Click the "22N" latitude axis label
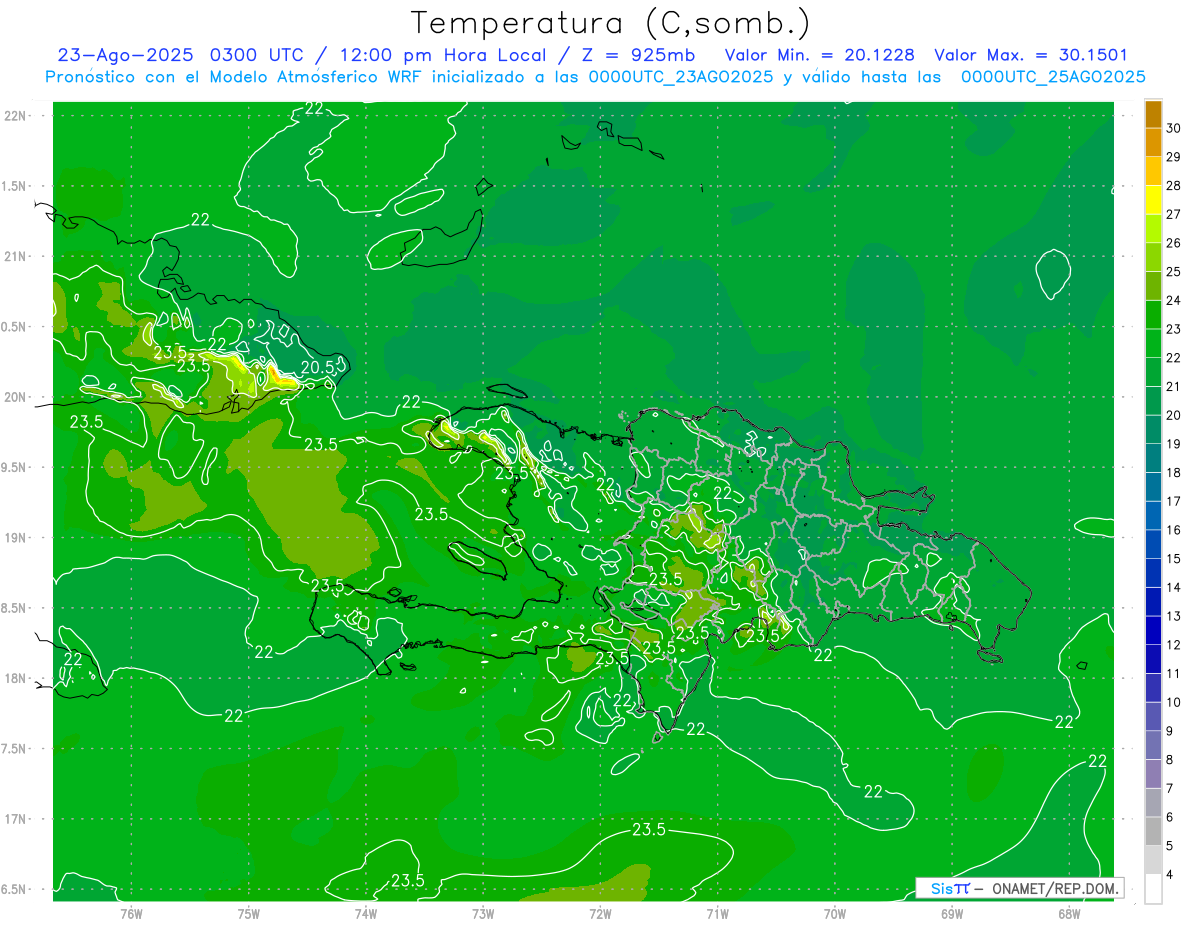The width and height of the screenshot is (1200, 927). pos(16,115)
